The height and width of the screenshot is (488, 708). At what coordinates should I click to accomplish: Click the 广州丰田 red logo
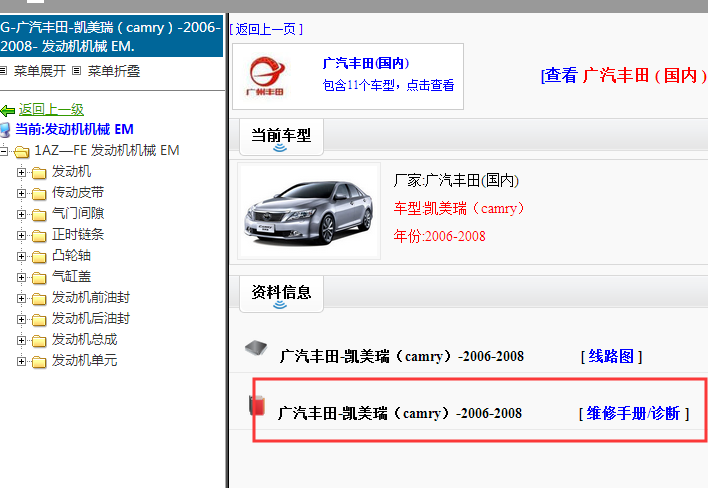click(x=266, y=76)
